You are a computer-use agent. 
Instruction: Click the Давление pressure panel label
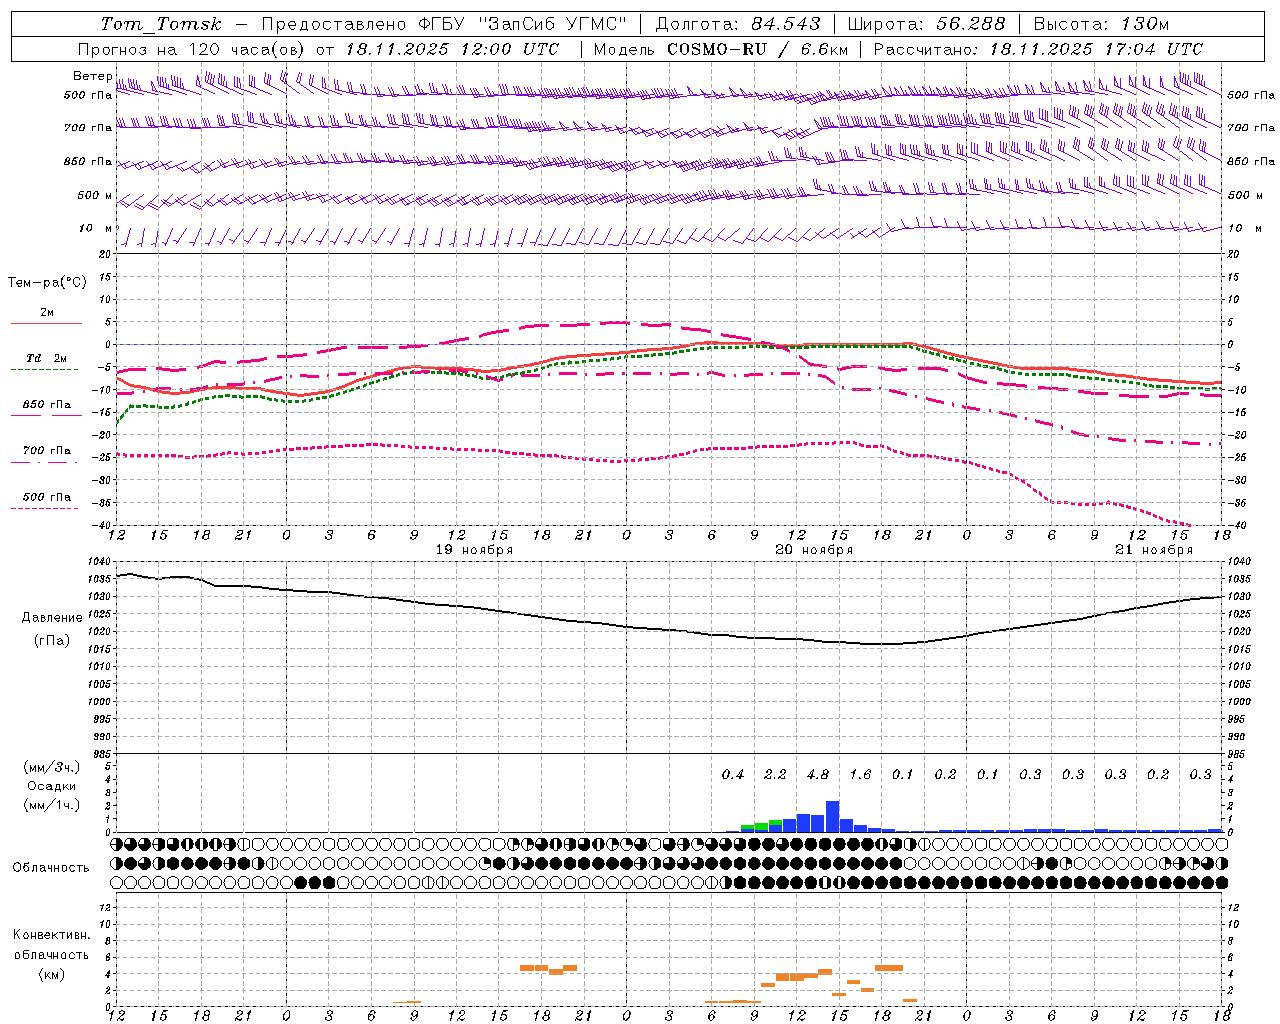[51, 618]
